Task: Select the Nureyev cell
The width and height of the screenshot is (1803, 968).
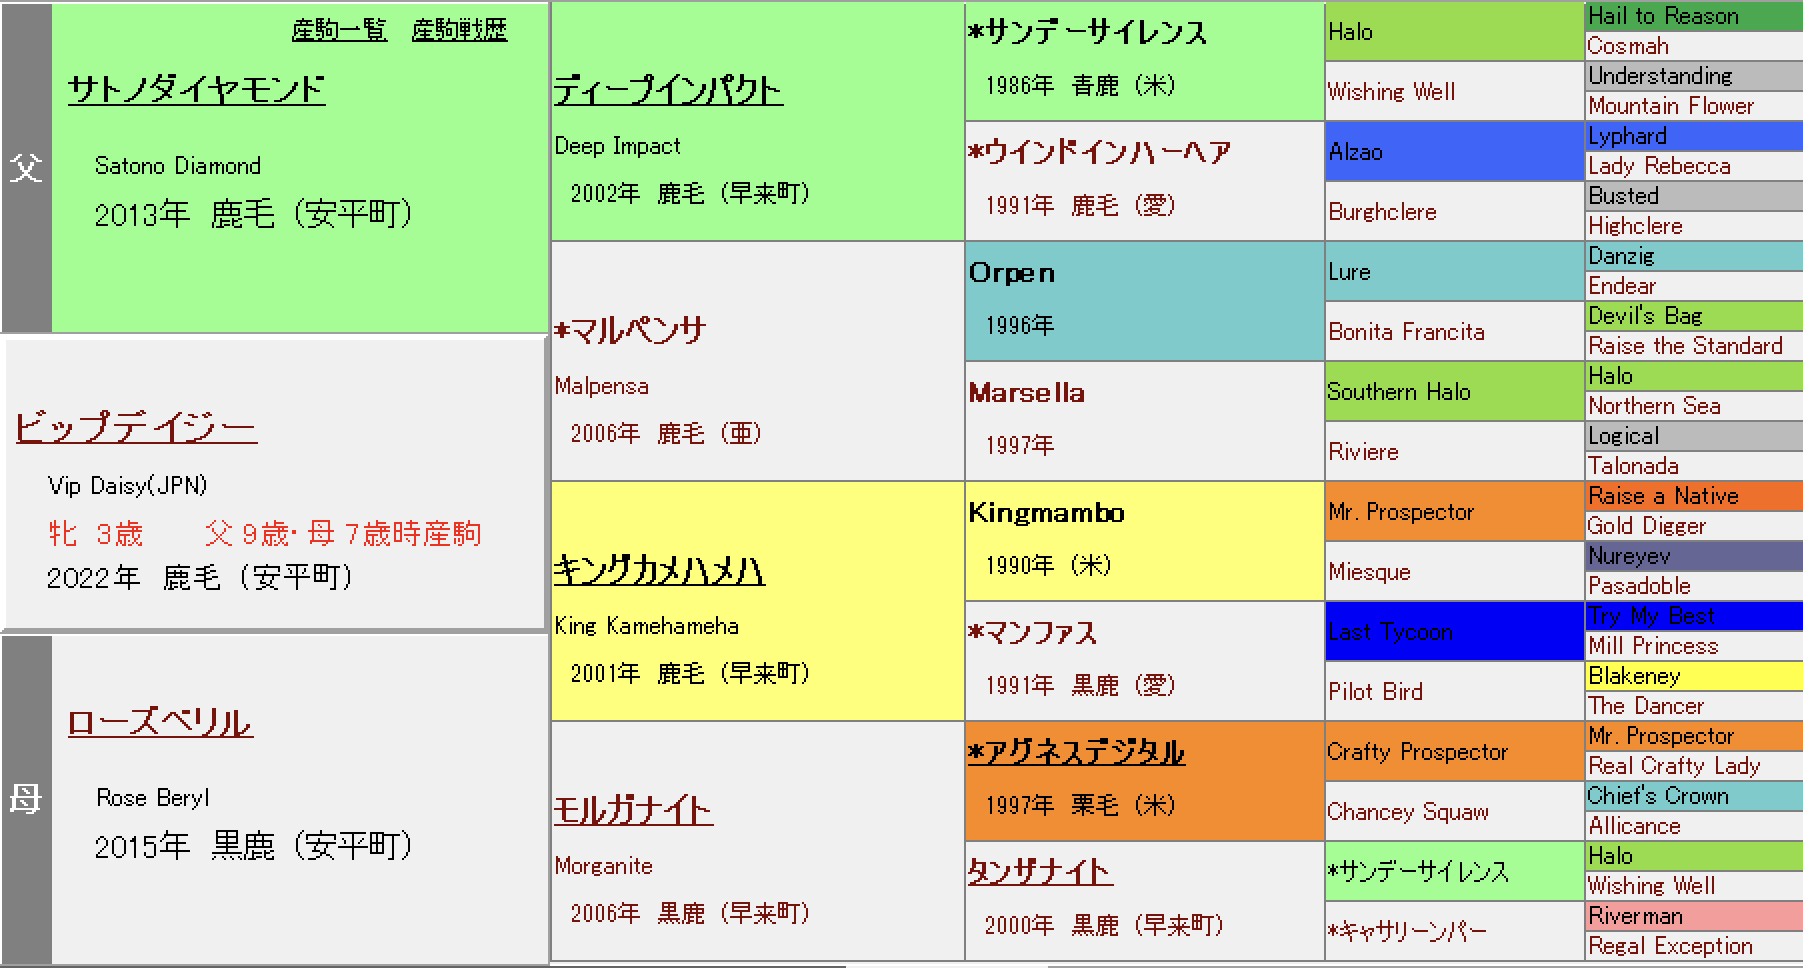Action: (1629, 556)
